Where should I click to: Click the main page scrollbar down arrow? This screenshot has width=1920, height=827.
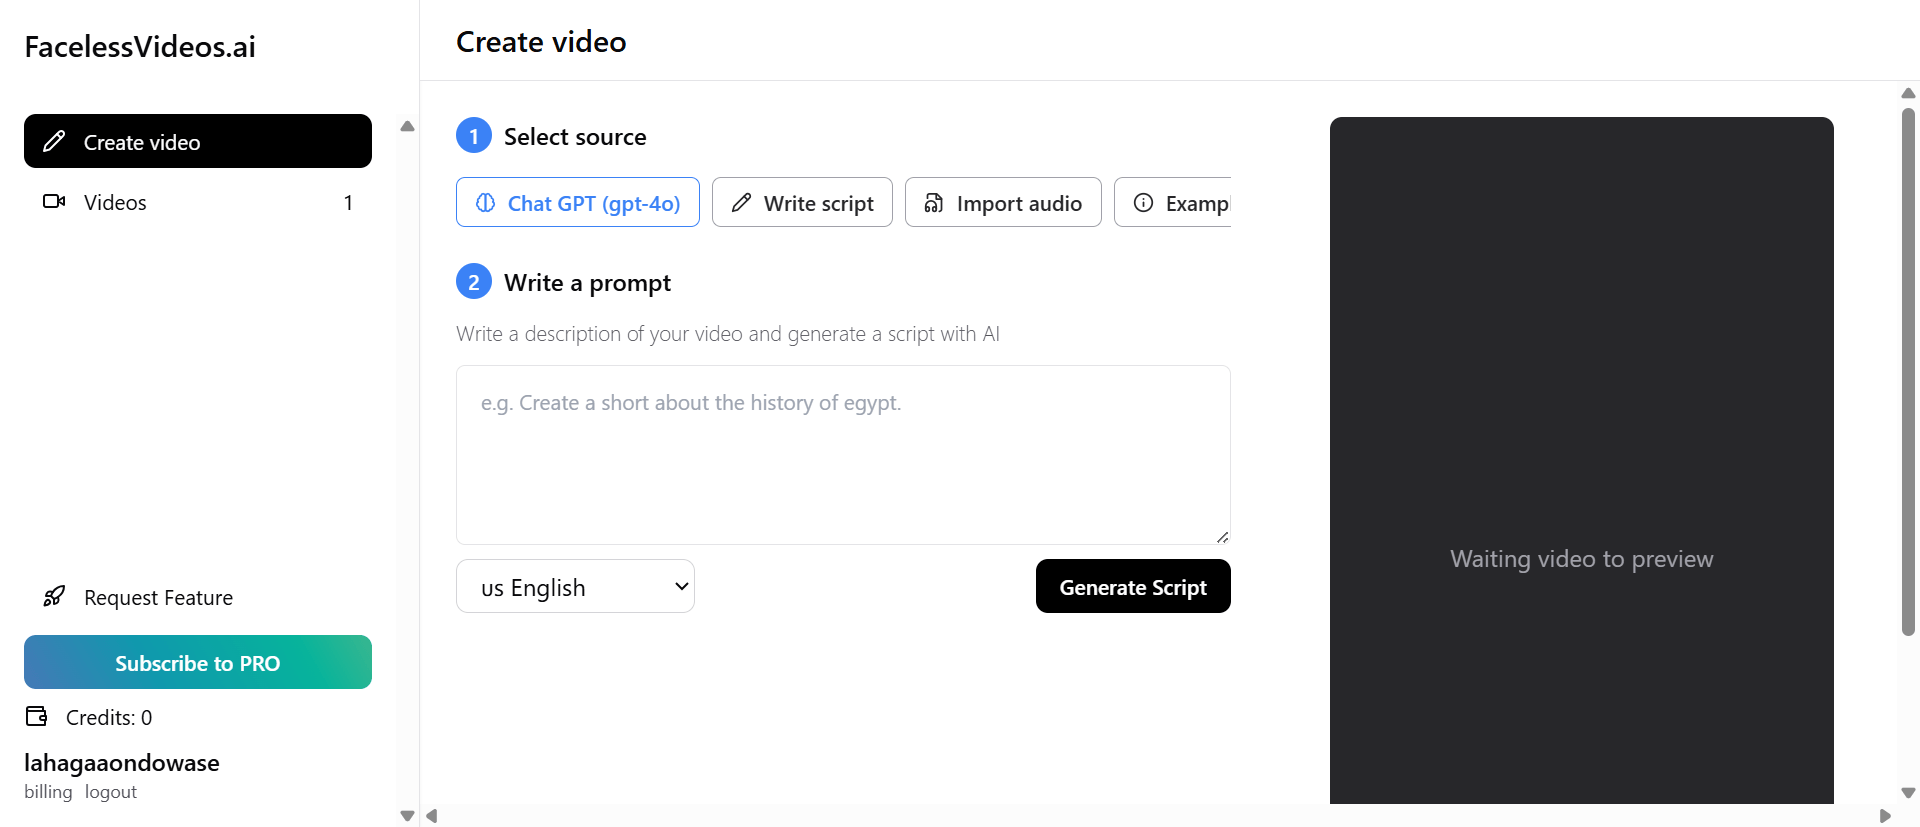click(1908, 793)
